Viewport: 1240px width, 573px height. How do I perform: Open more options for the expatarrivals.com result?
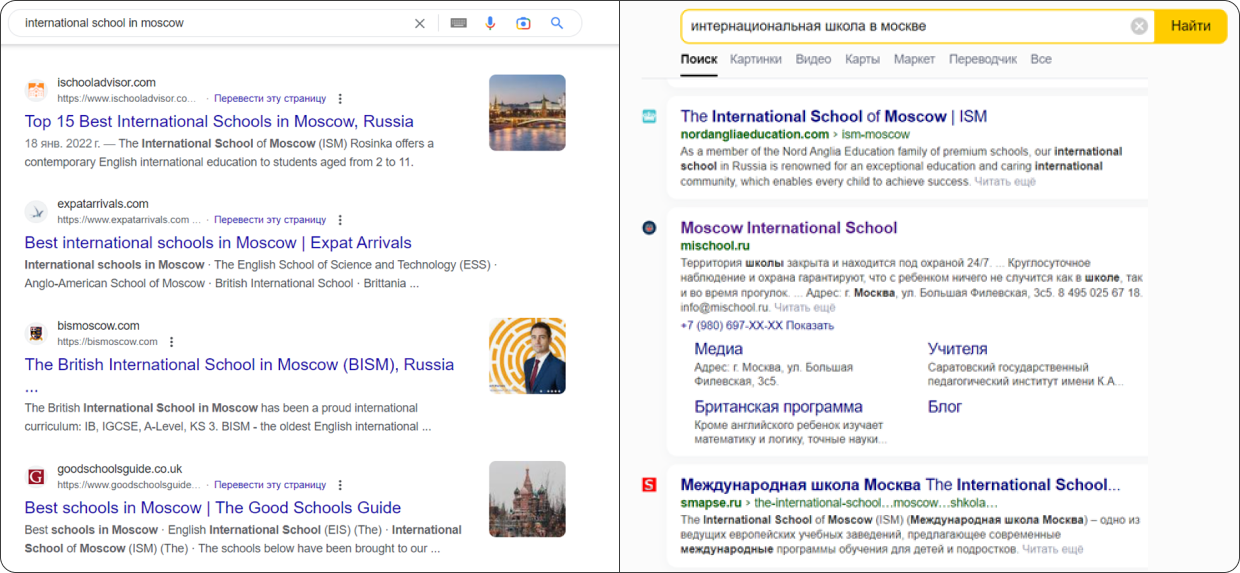340,220
